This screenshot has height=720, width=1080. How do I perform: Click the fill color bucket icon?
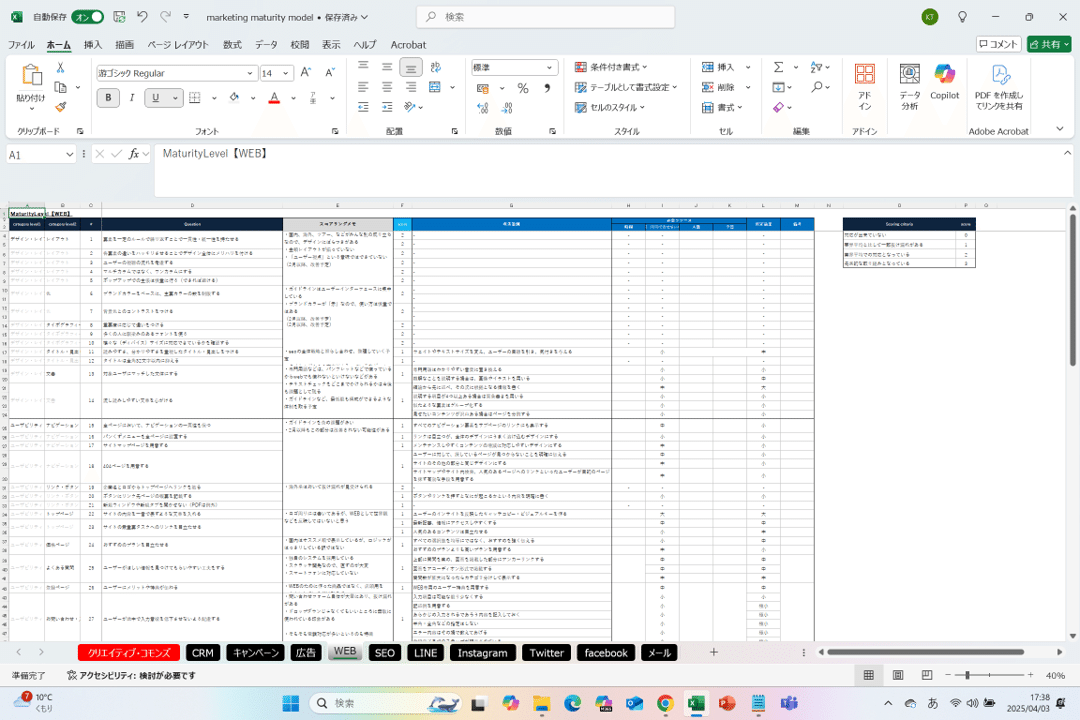pyautogui.click(x=234, y=98)
